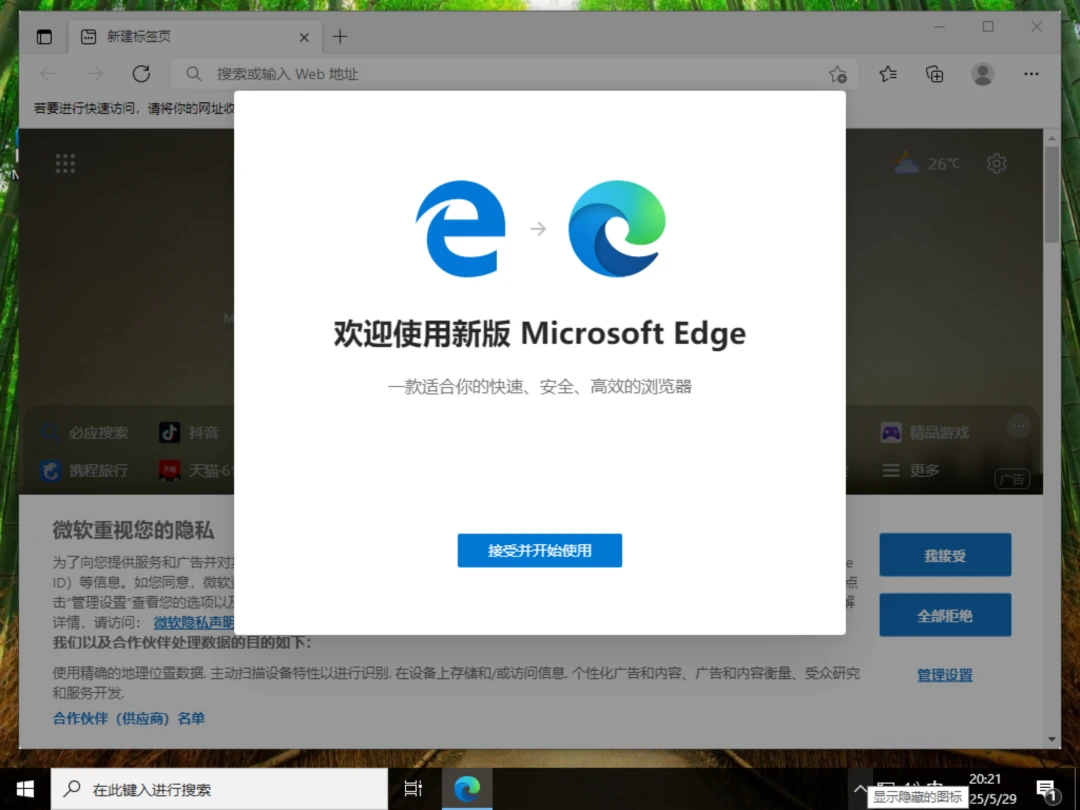
Task: Refresh the page with reload icon
Action: (x=141, y=74)
